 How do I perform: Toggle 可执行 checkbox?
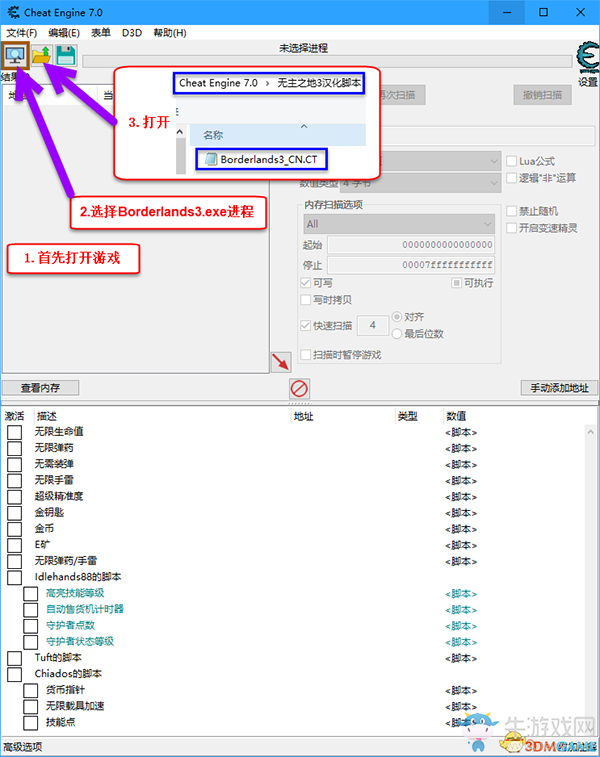coord(456,283)
